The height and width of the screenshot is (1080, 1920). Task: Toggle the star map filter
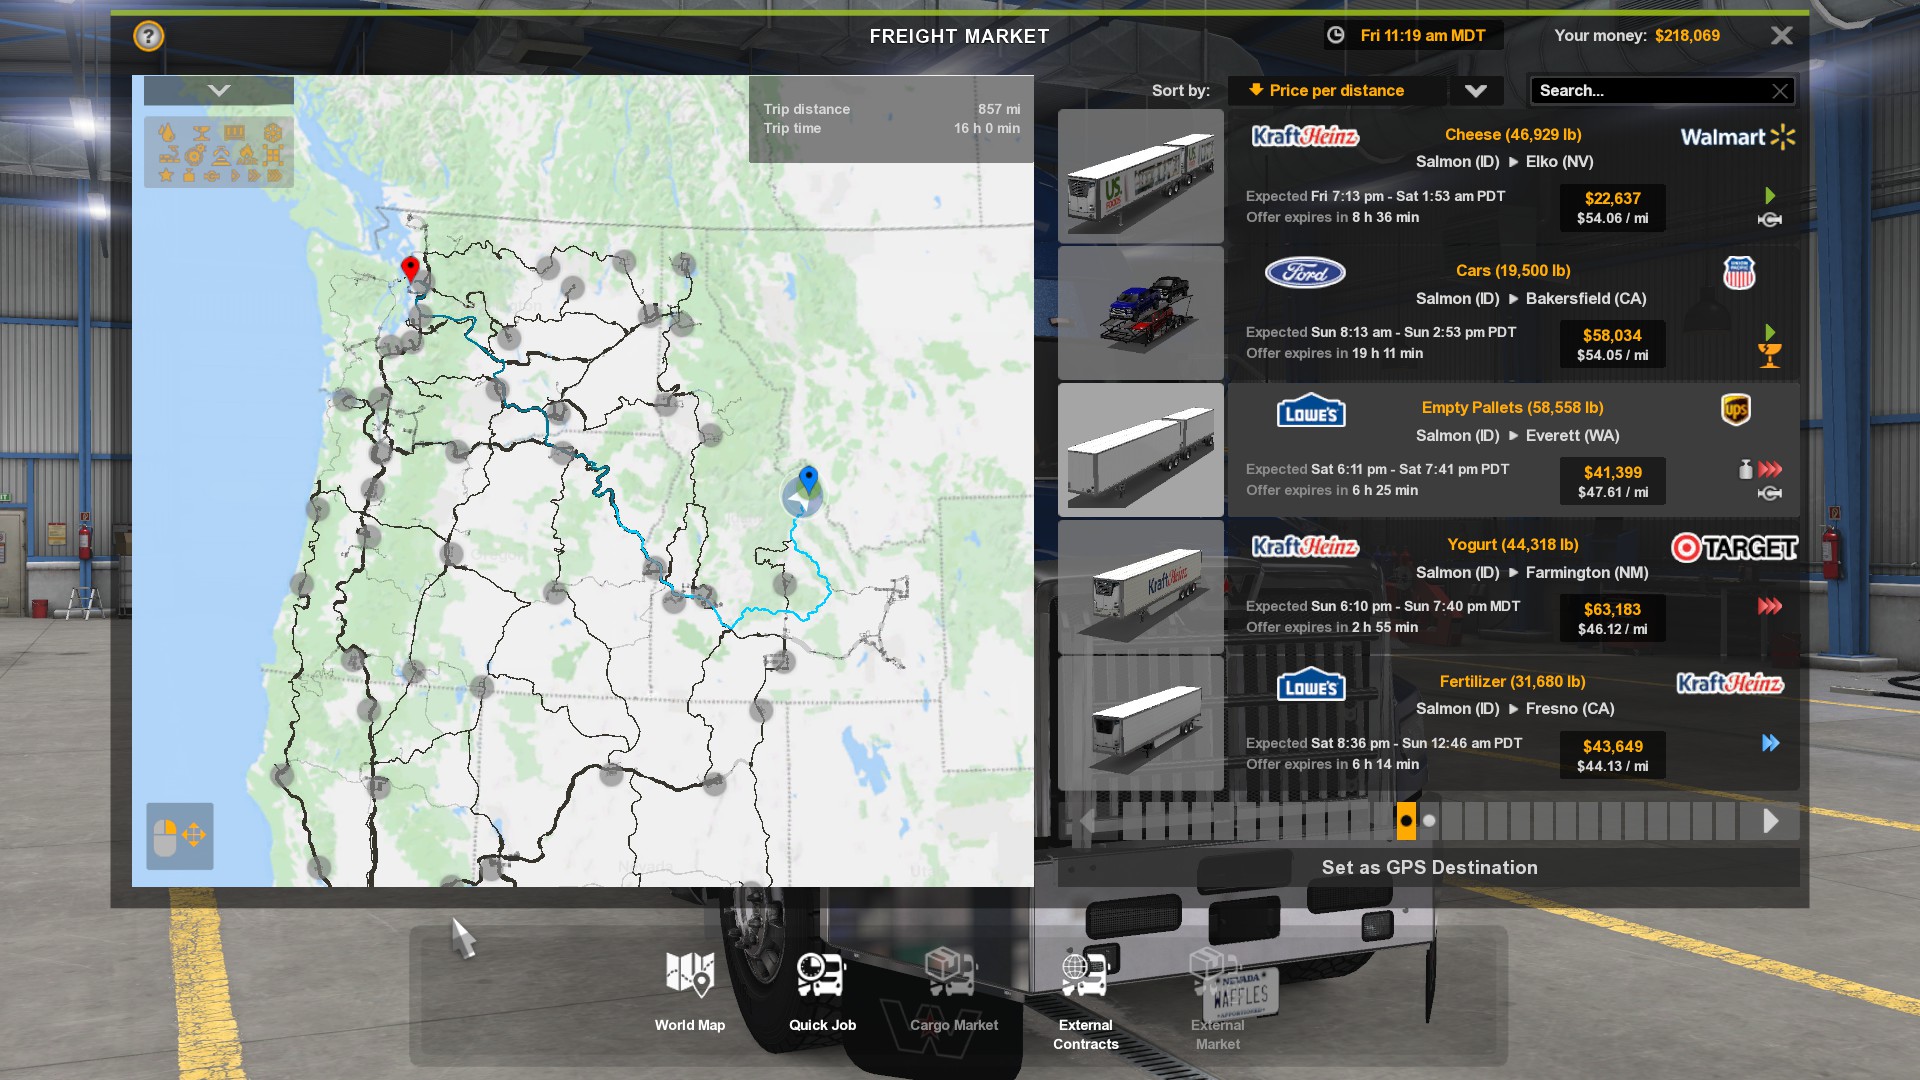[x=166, y=175]
